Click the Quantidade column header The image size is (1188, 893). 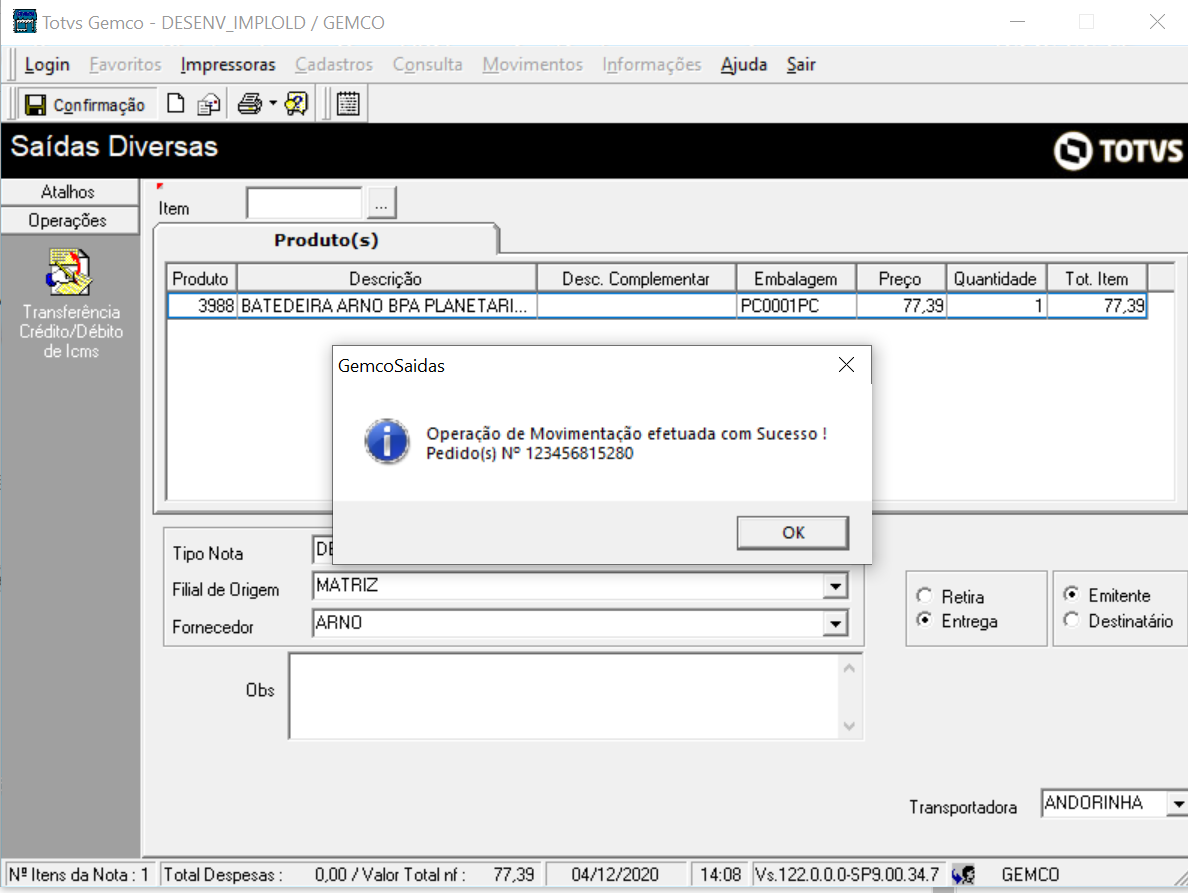click(996, 279)
